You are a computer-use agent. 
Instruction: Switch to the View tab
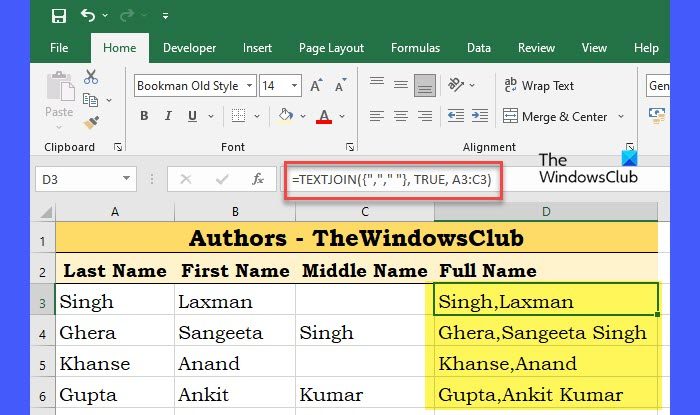[x=594, y=48]
